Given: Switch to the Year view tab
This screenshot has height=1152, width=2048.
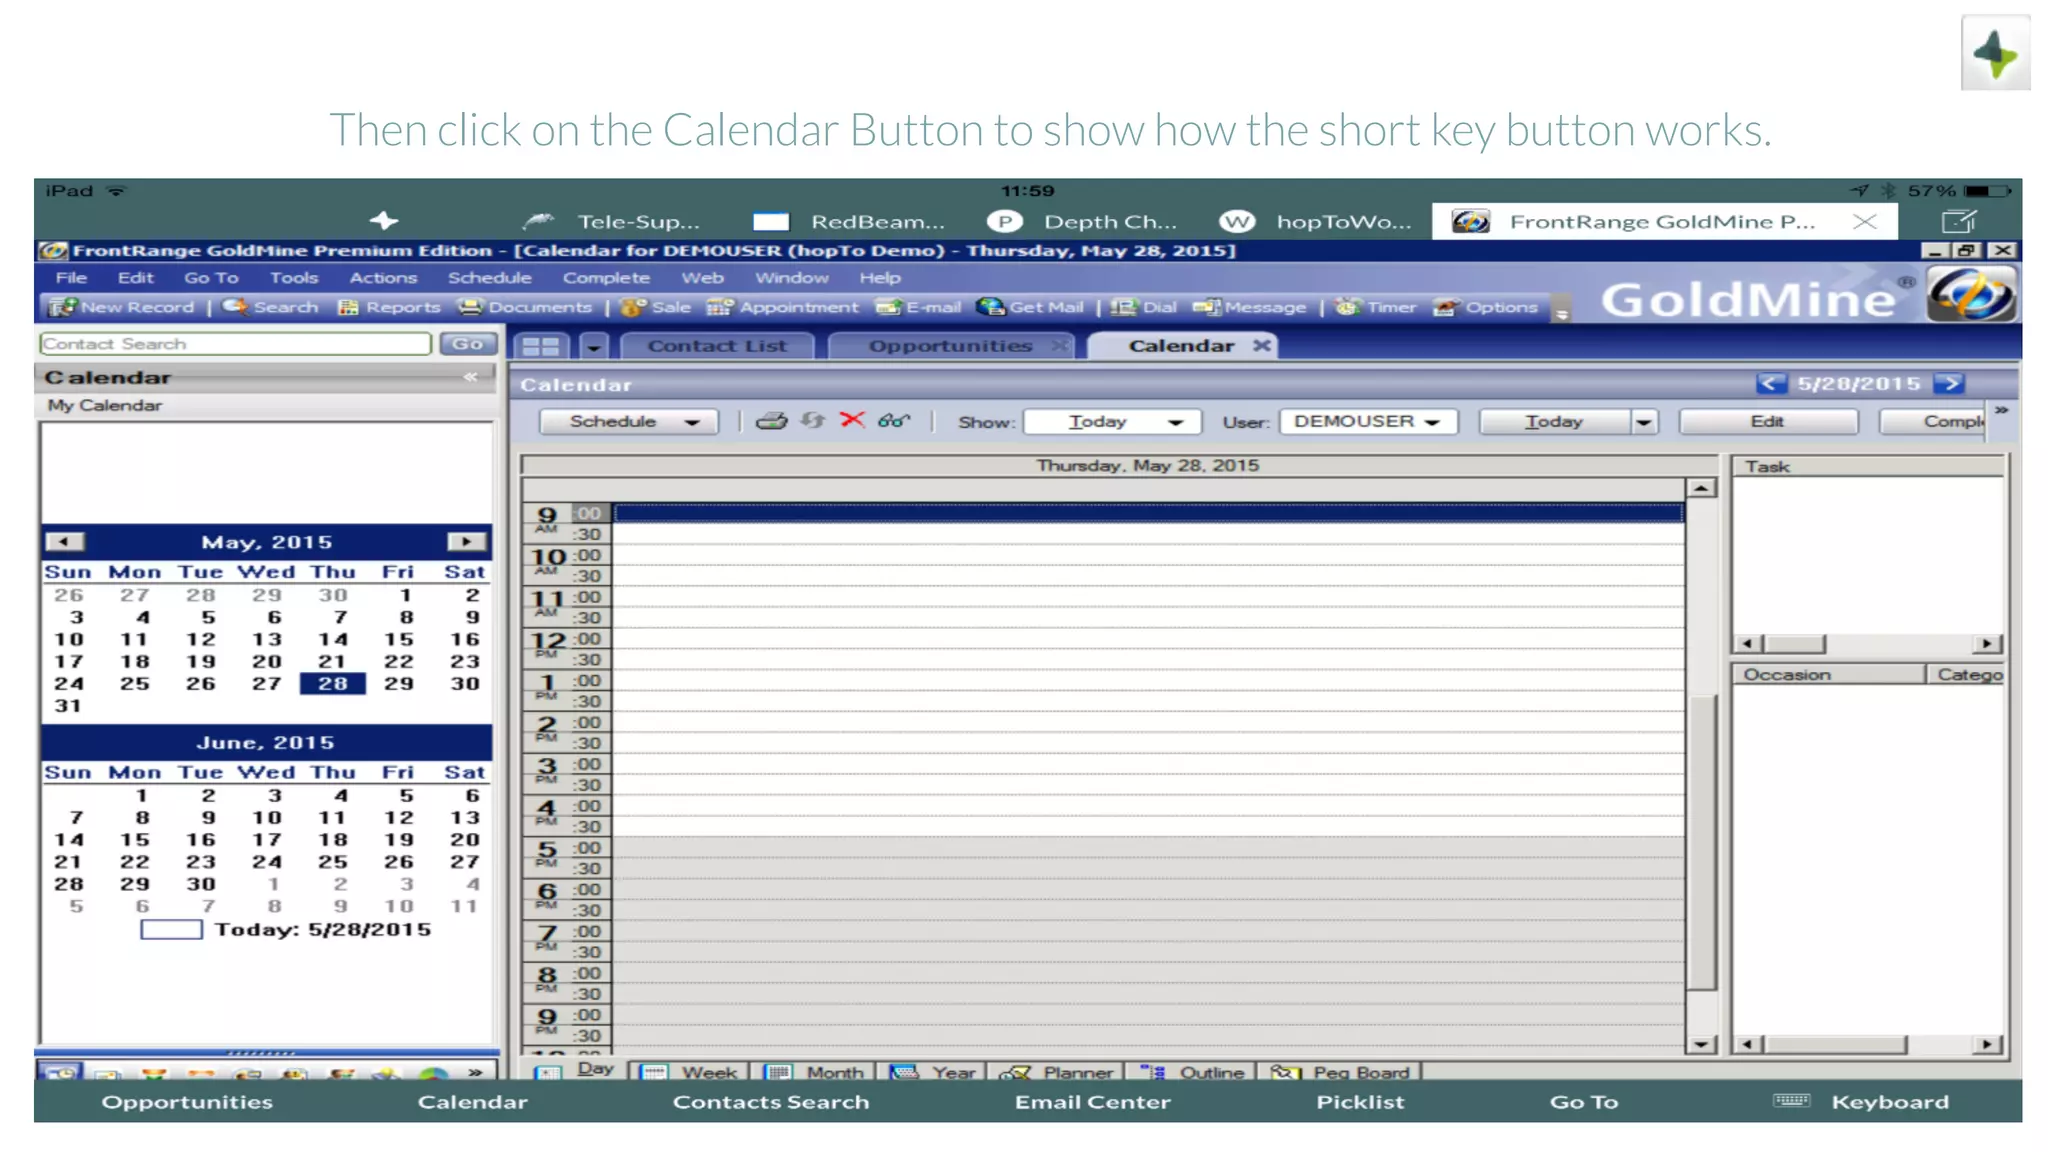Looking at the screenshot, I should click(x=932, y=1072).
